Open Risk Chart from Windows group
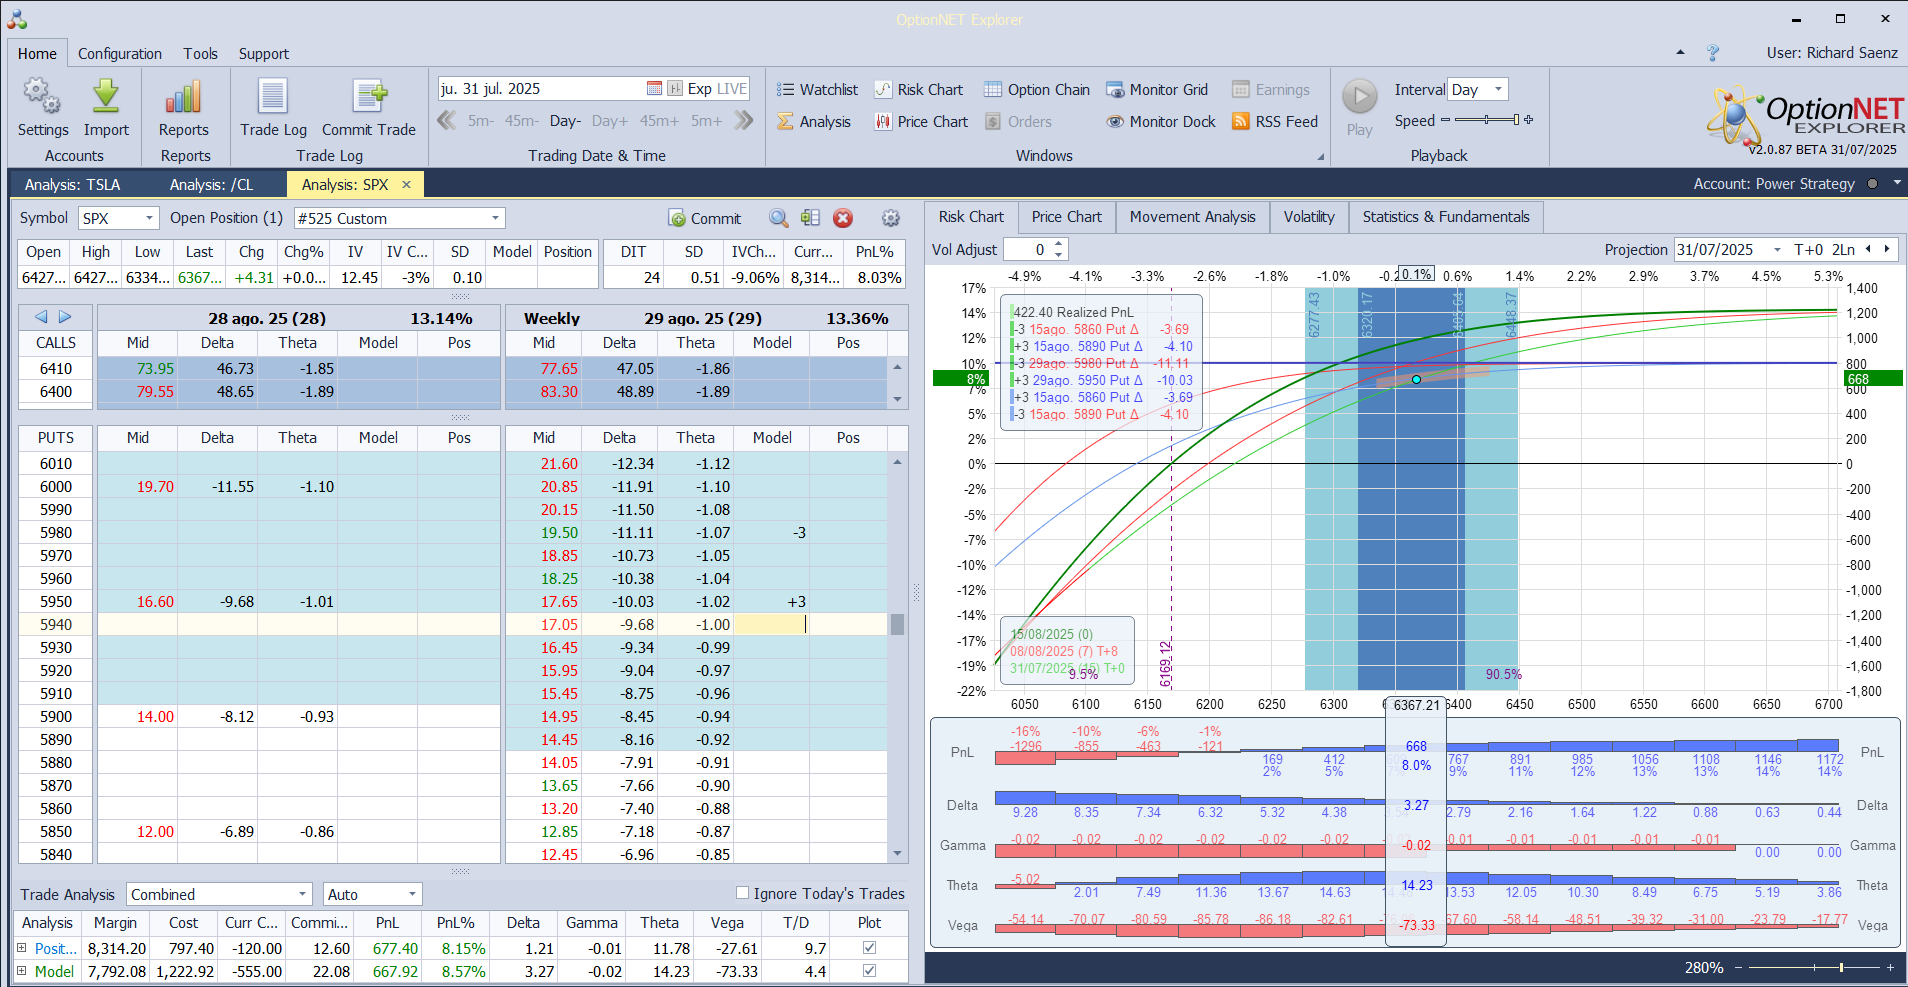1908x987 pixels. pos(918,89)
